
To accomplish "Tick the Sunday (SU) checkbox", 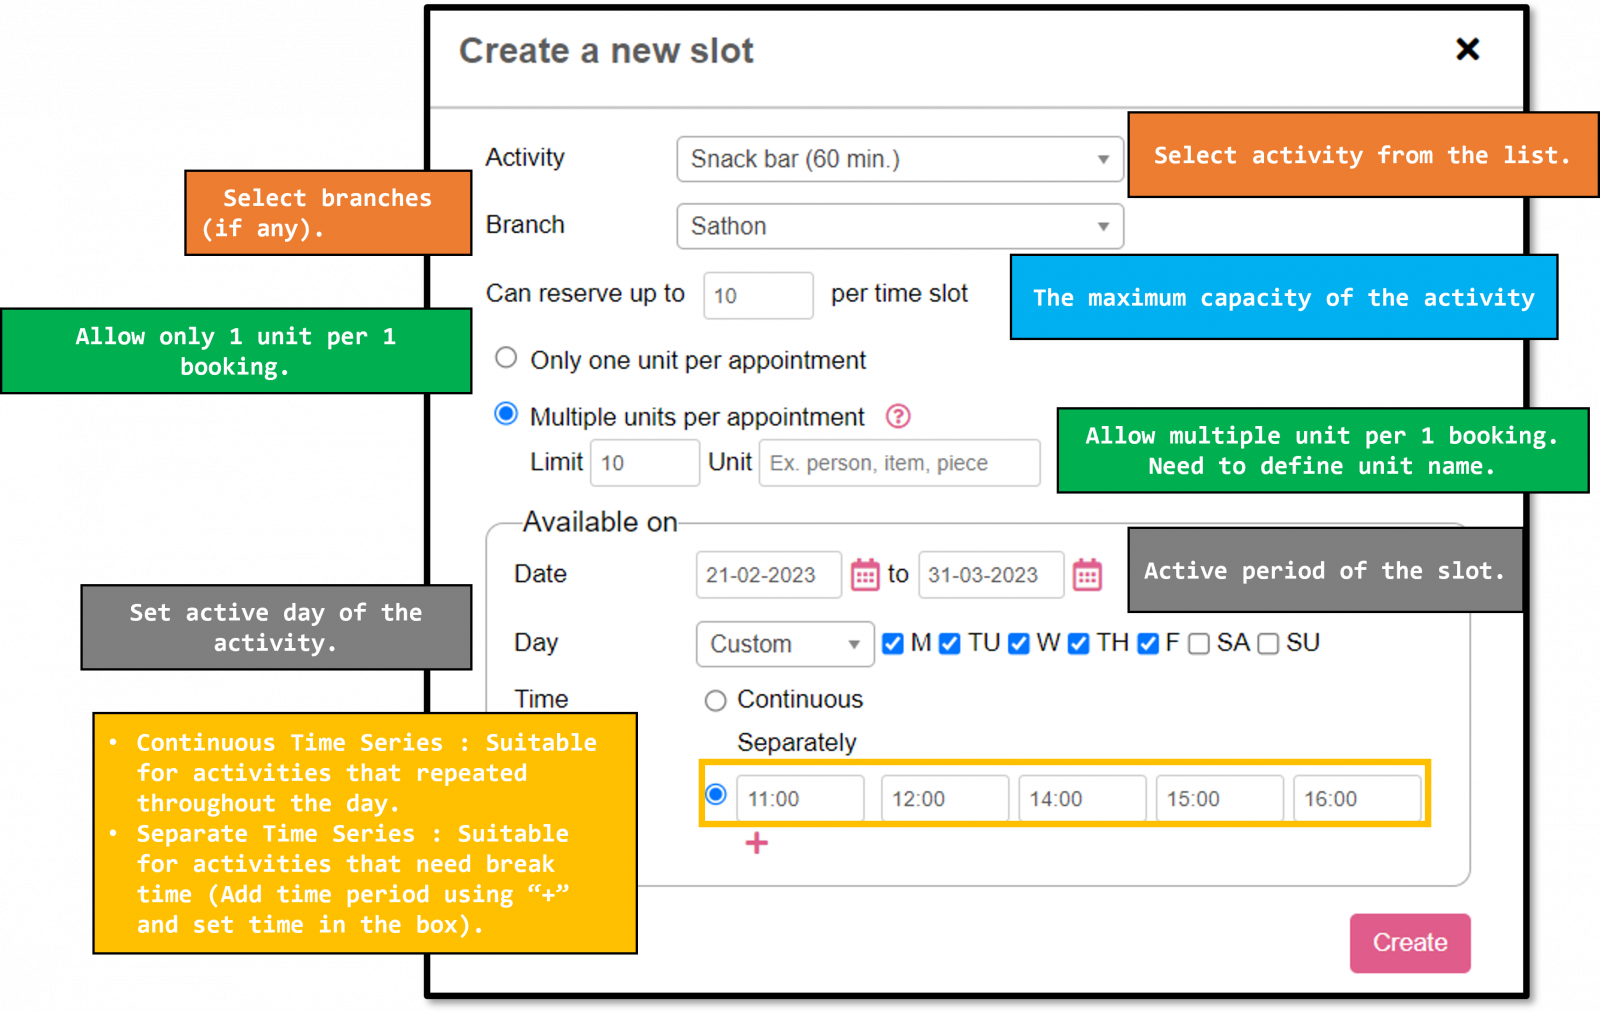I will click(1268, 644).
